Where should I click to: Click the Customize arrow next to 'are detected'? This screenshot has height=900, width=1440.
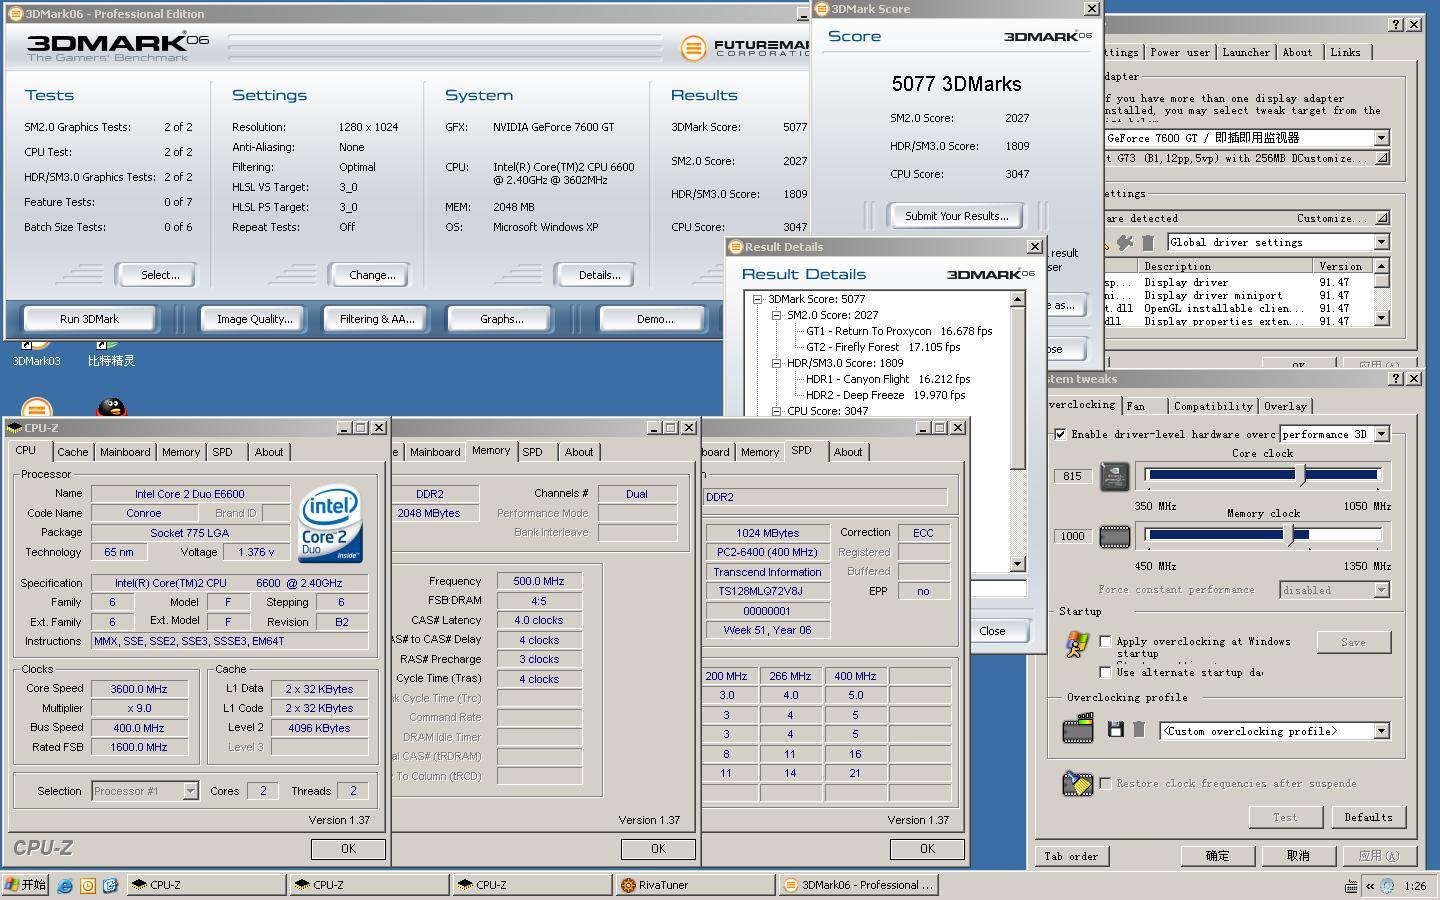pyautogui.click(x=1381, y=218)
